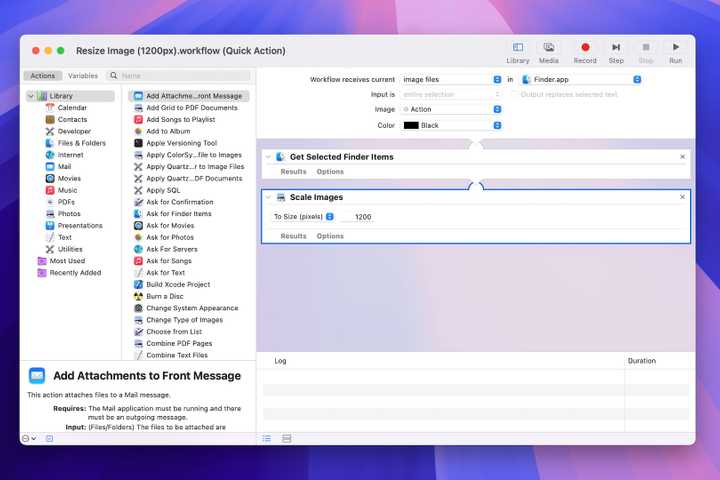Open To Size (pixels) popup
This screenshot has height=480, width=720.
[x=304, y=216]
